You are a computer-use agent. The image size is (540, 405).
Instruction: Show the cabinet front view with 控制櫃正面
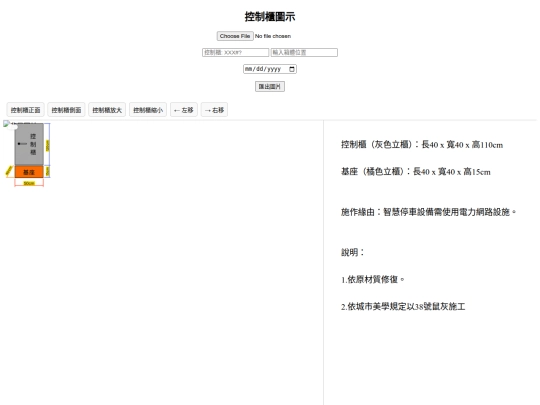[x=25, y=110]
